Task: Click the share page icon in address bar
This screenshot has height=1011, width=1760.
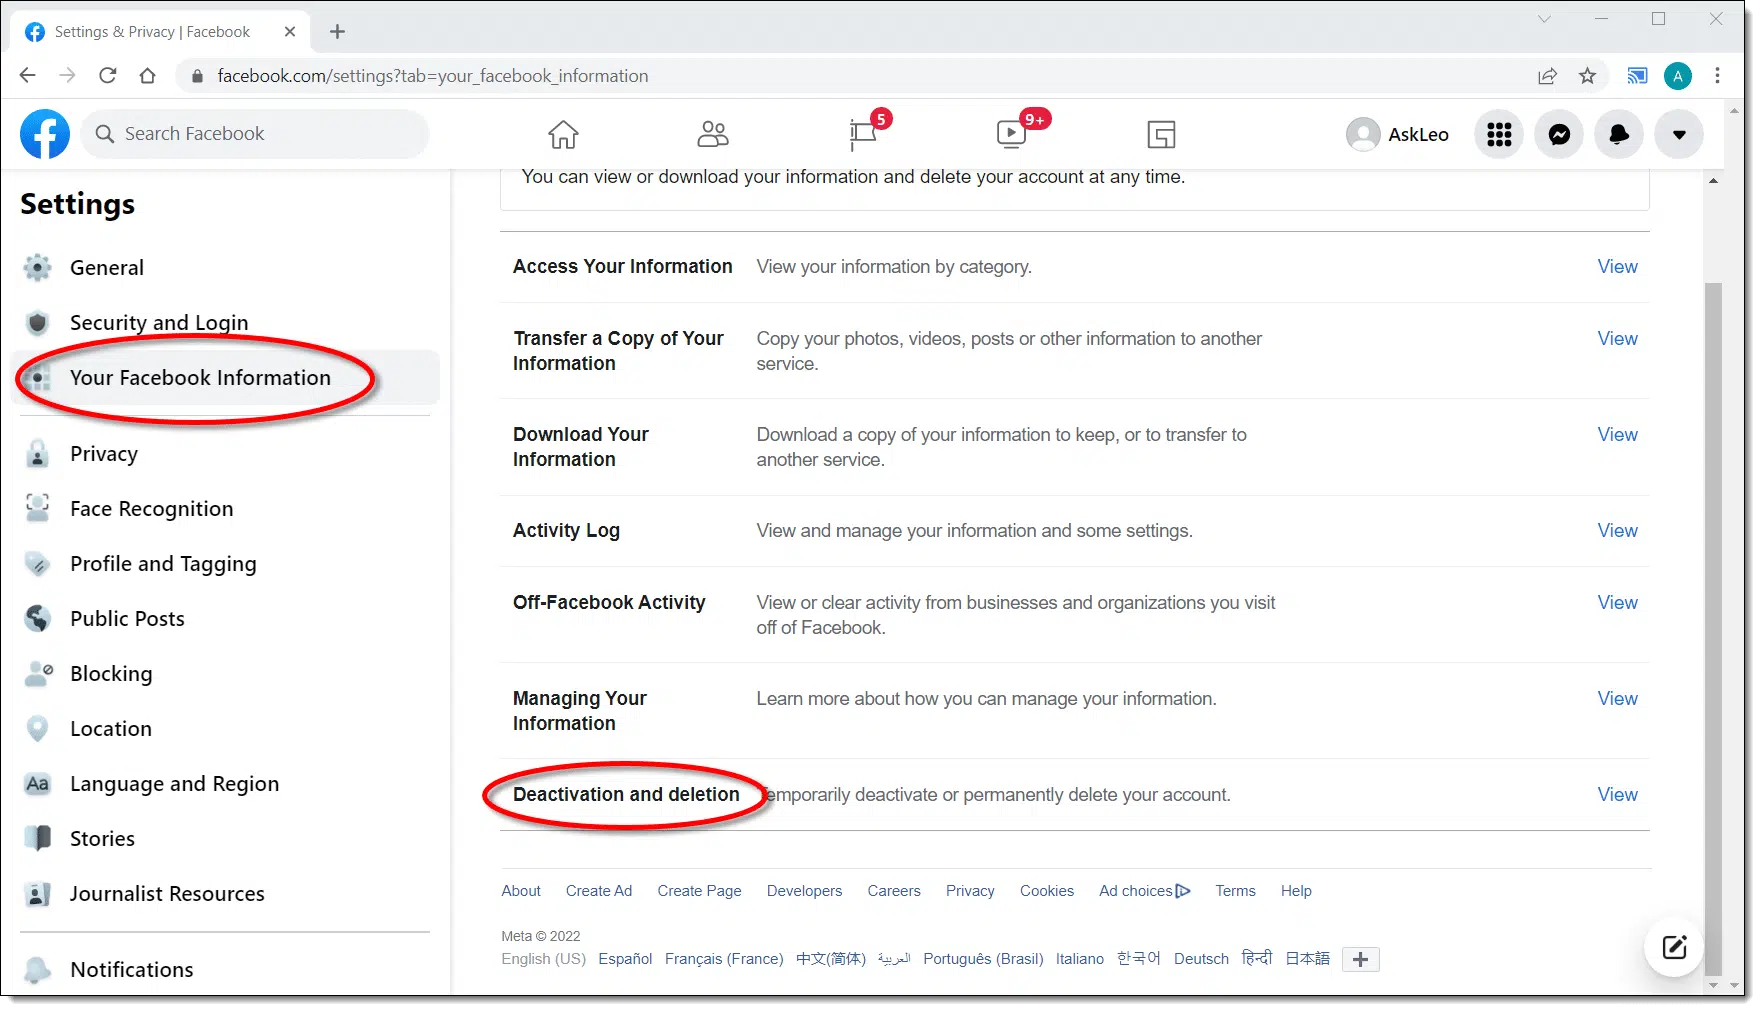Action: click(x=1547, y=76)
